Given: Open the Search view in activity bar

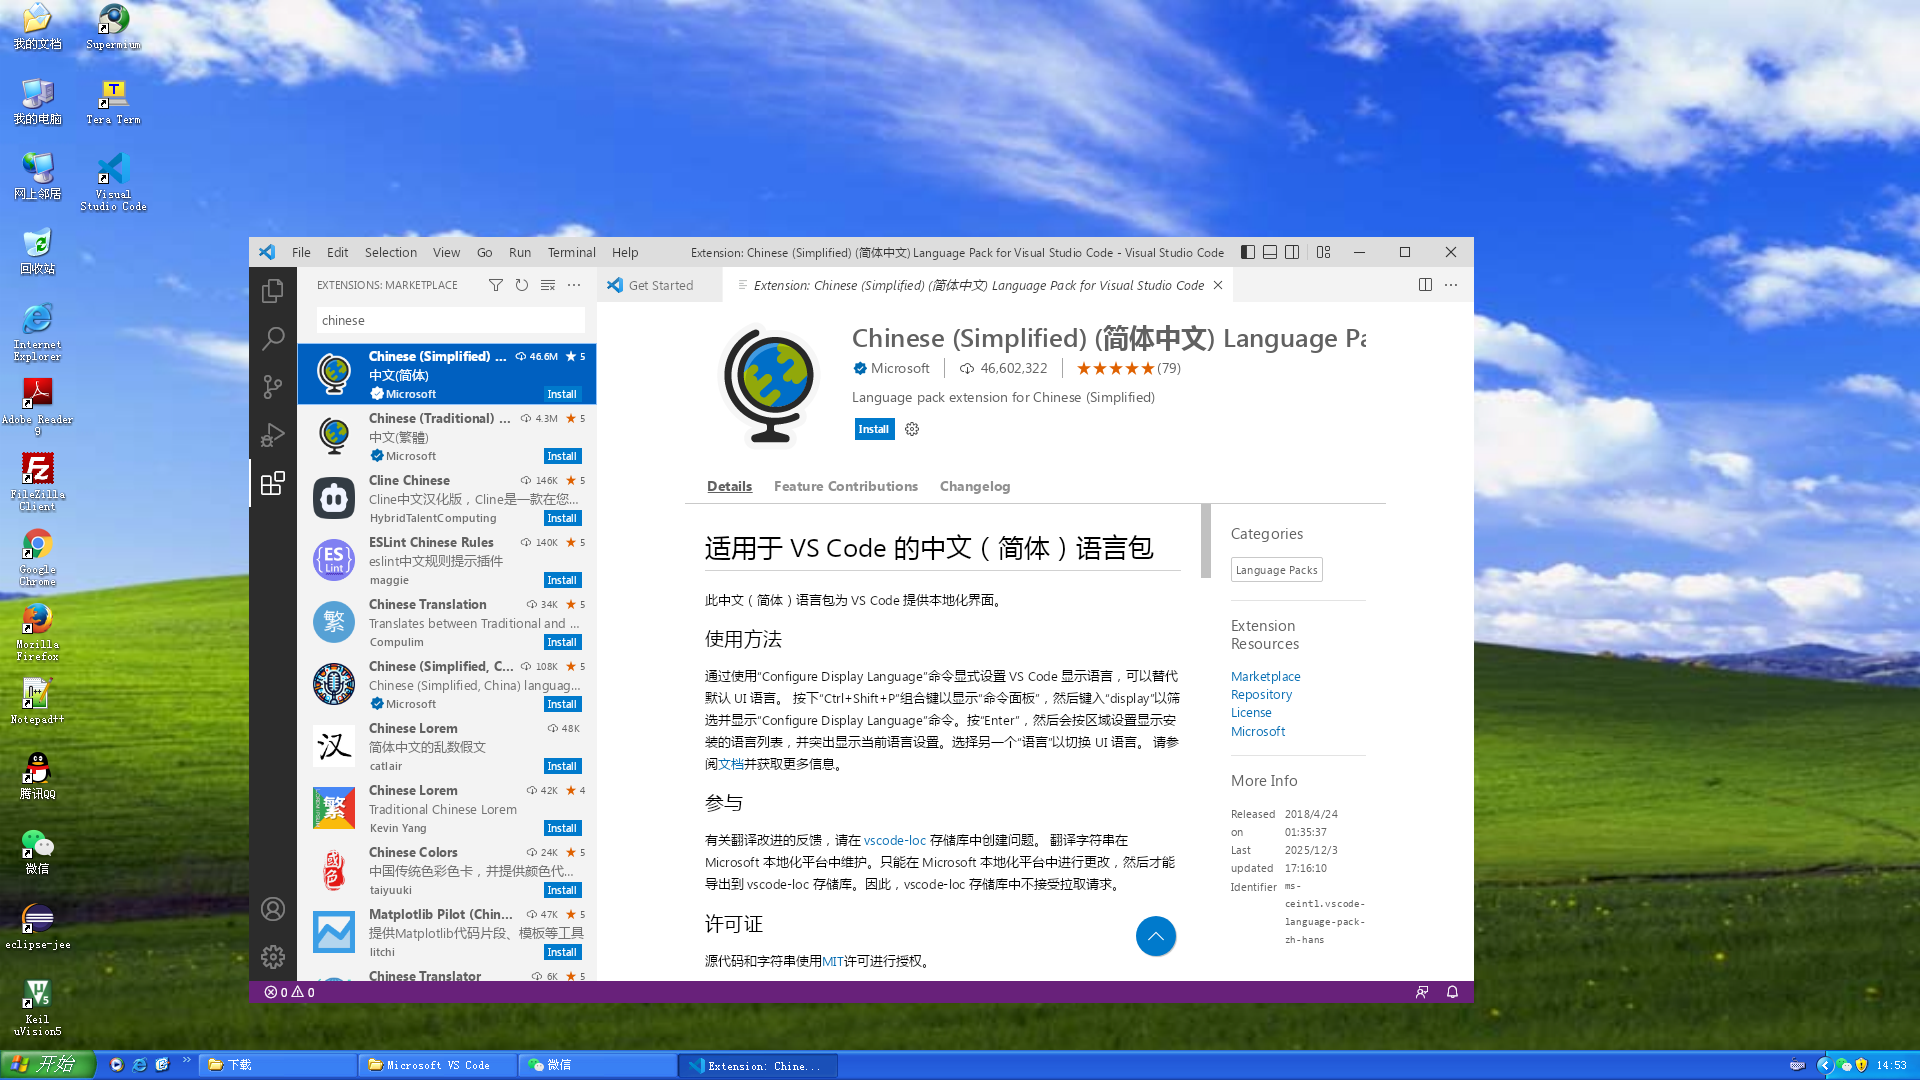Looking at the screenshot, I should 273,339.
